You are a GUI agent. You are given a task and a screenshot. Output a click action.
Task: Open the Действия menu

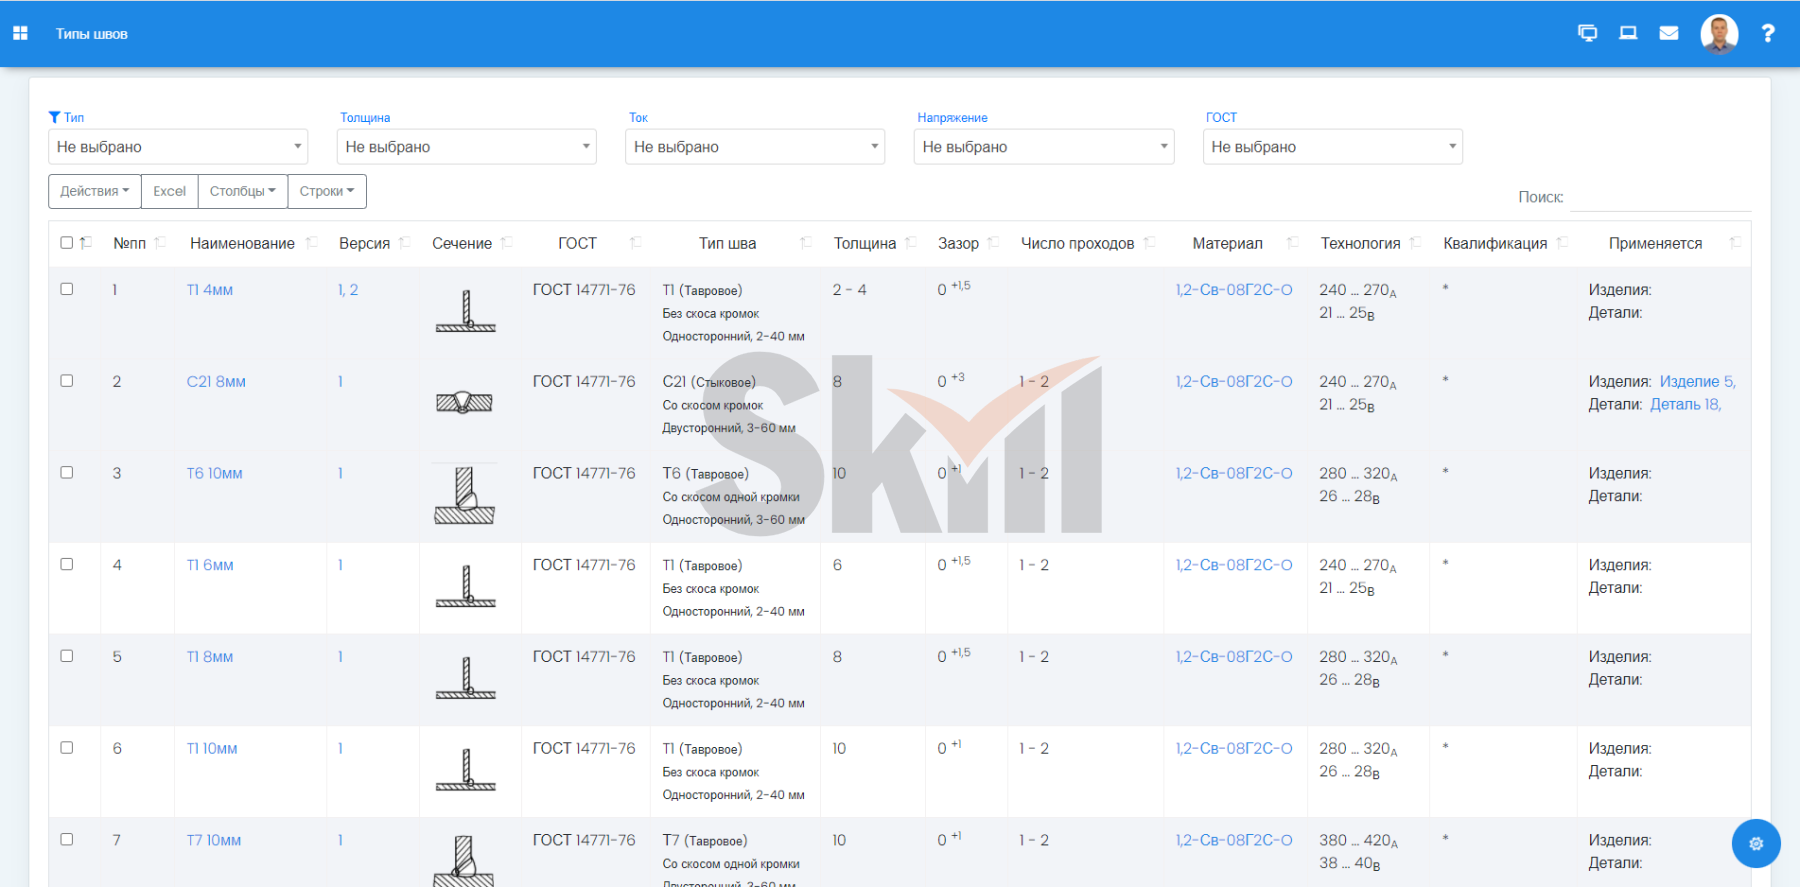tap(94, 191)
